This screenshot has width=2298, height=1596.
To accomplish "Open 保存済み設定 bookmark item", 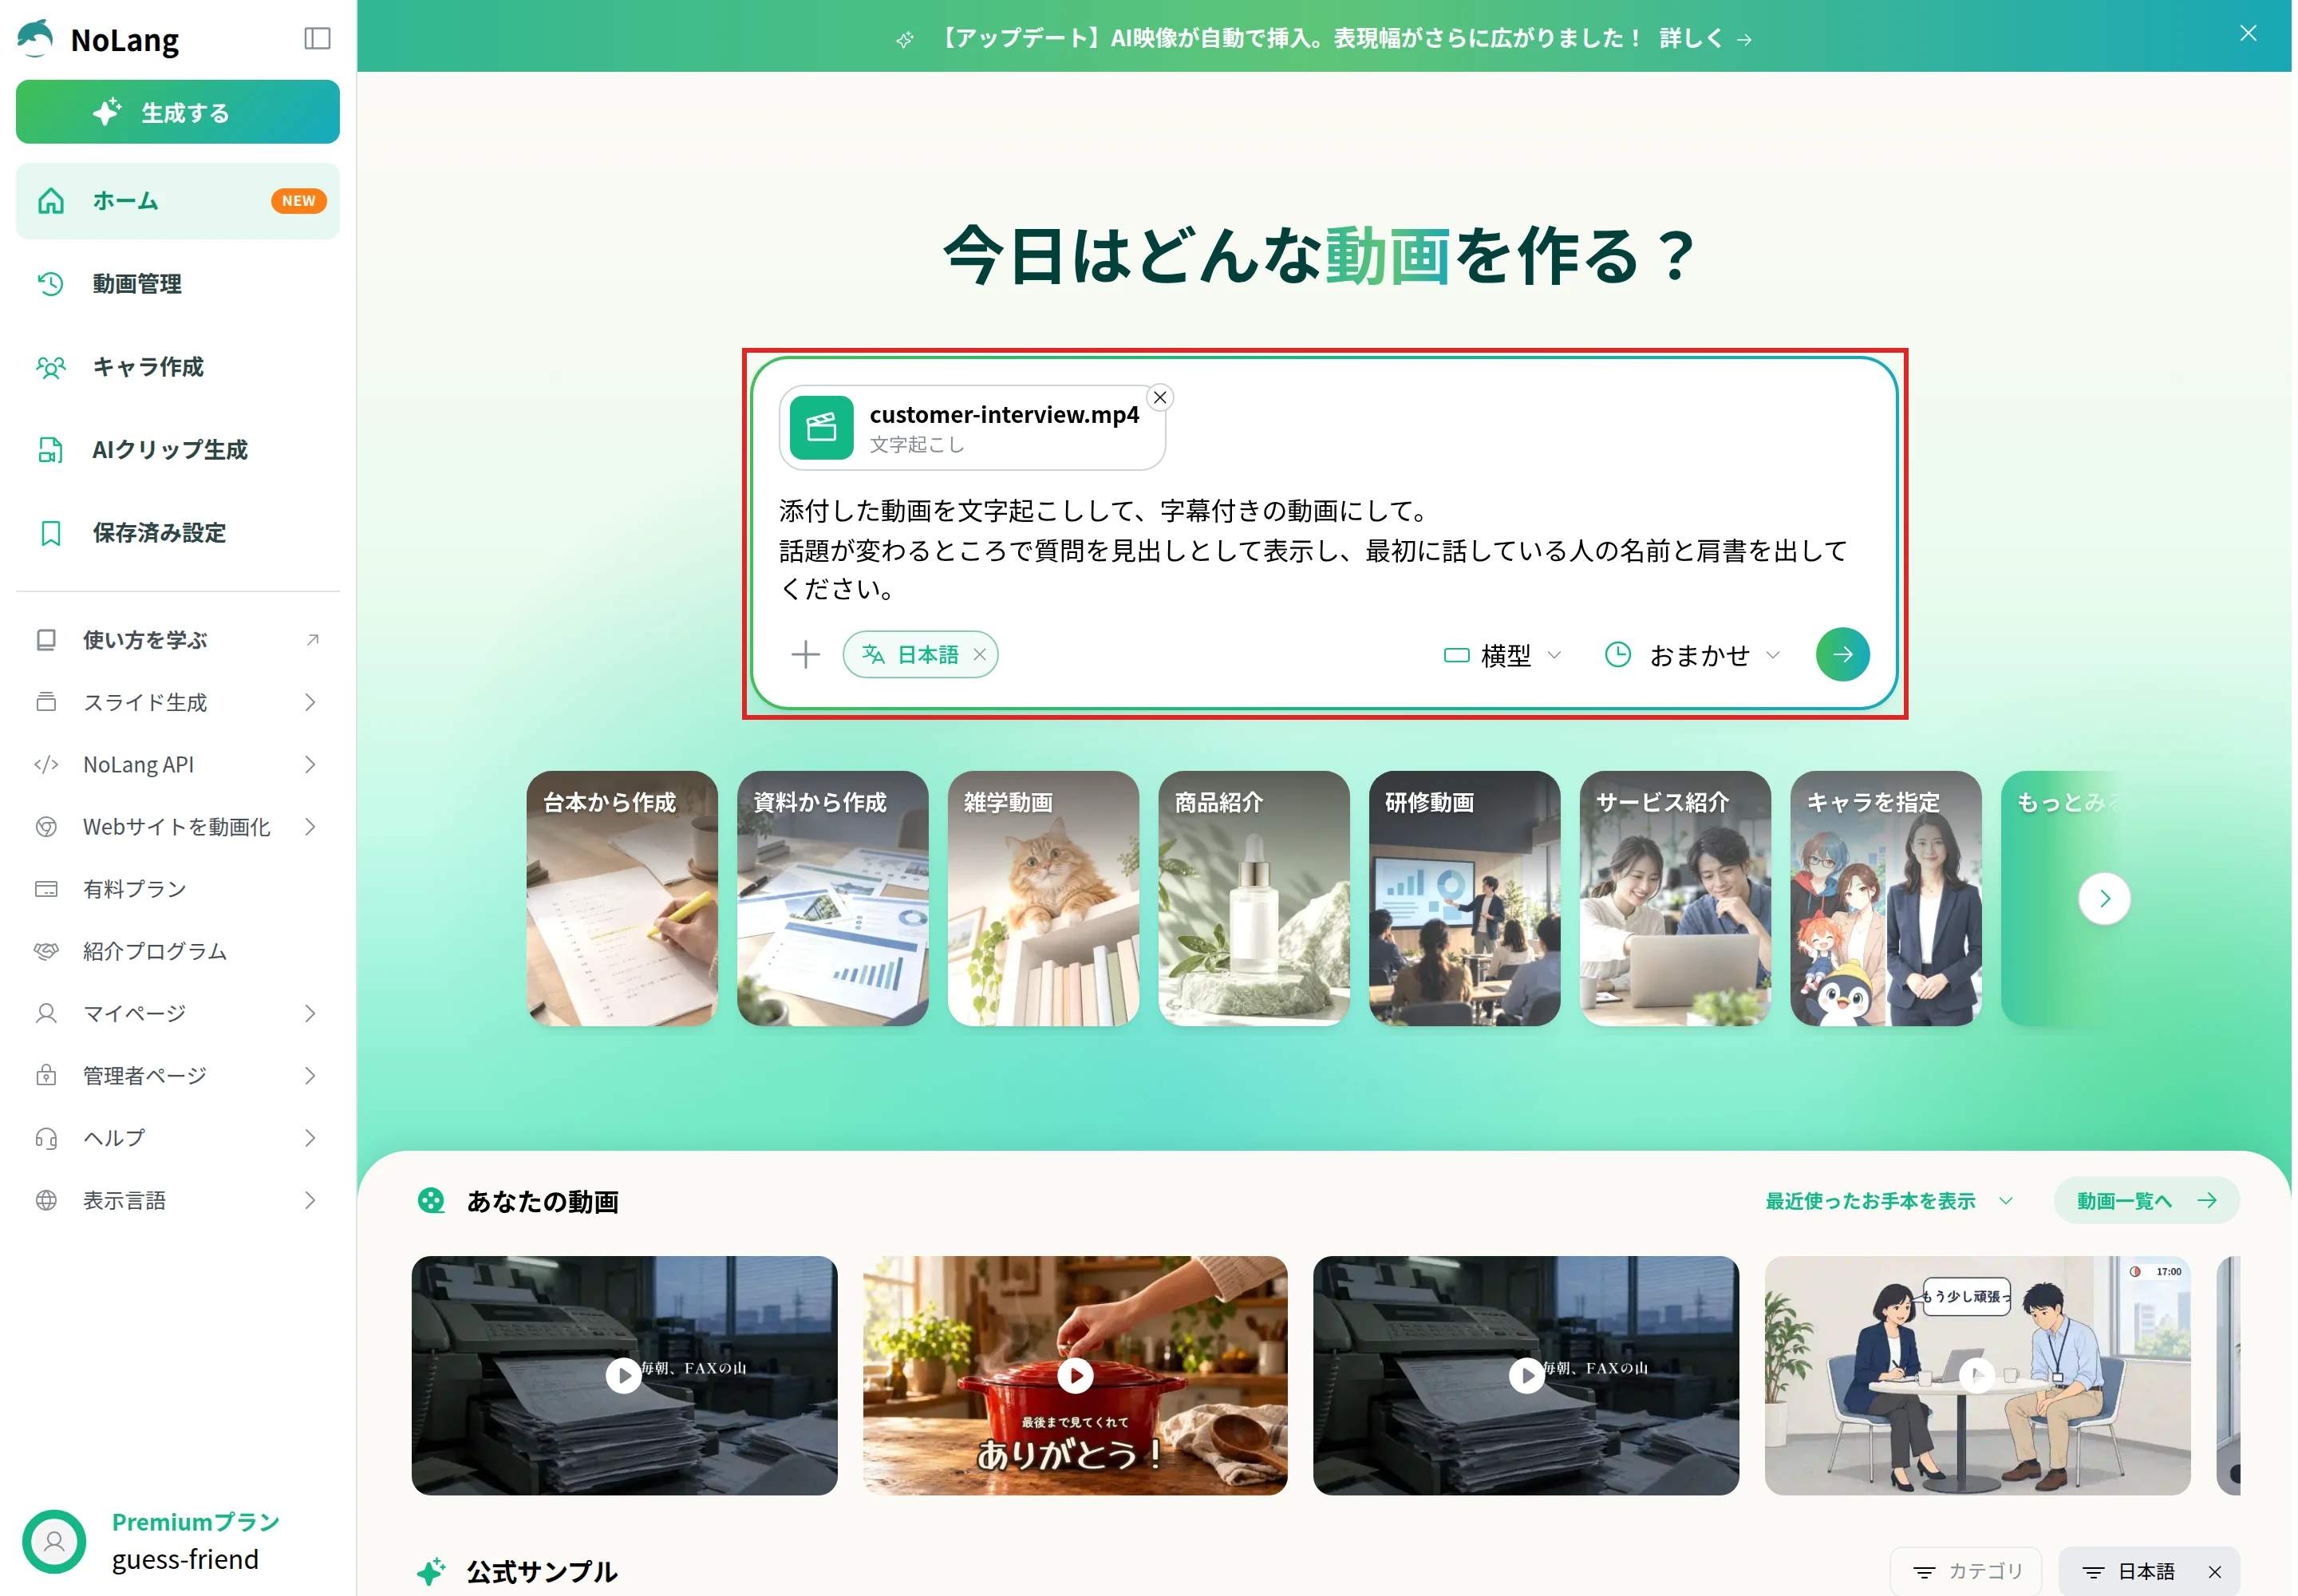I will 178,533.
